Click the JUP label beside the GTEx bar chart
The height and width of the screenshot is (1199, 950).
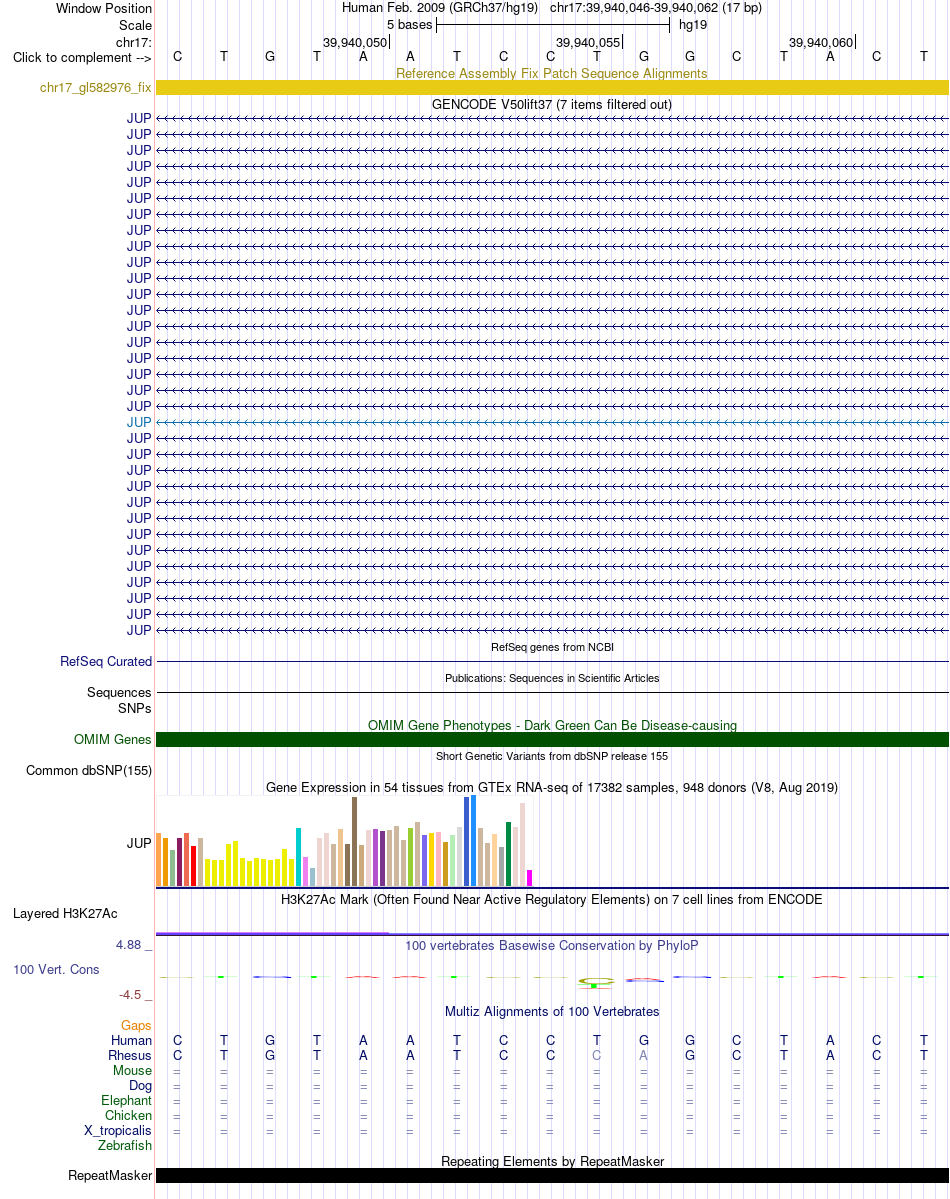point(139,843)
